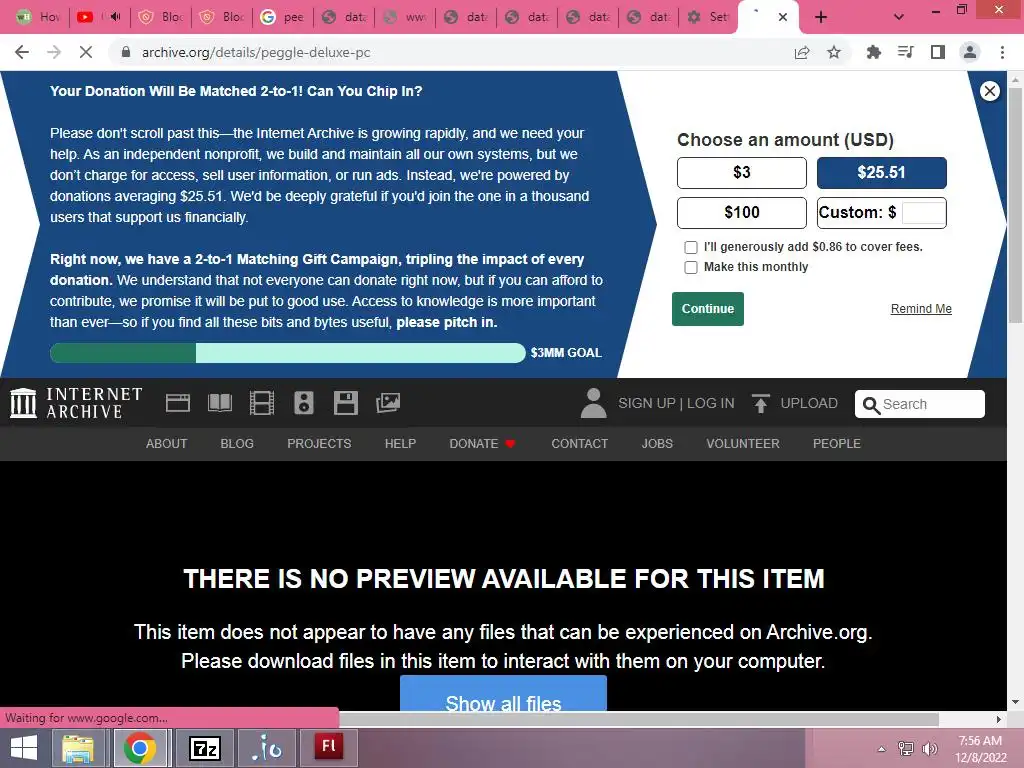Share this page from address bar
1024x768 pixels.
802,52
